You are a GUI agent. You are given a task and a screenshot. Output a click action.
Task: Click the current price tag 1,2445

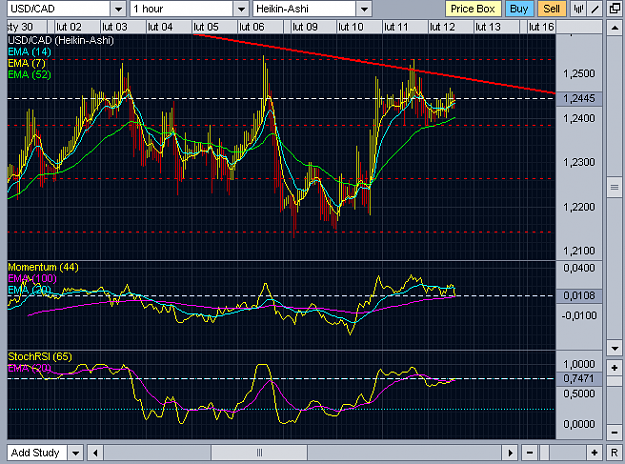click(579, 98)
